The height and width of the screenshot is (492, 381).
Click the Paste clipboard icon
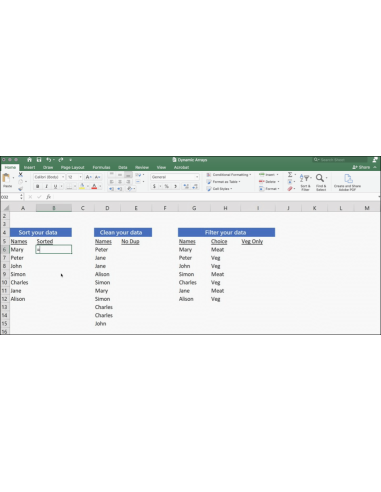tap(6, 178)
